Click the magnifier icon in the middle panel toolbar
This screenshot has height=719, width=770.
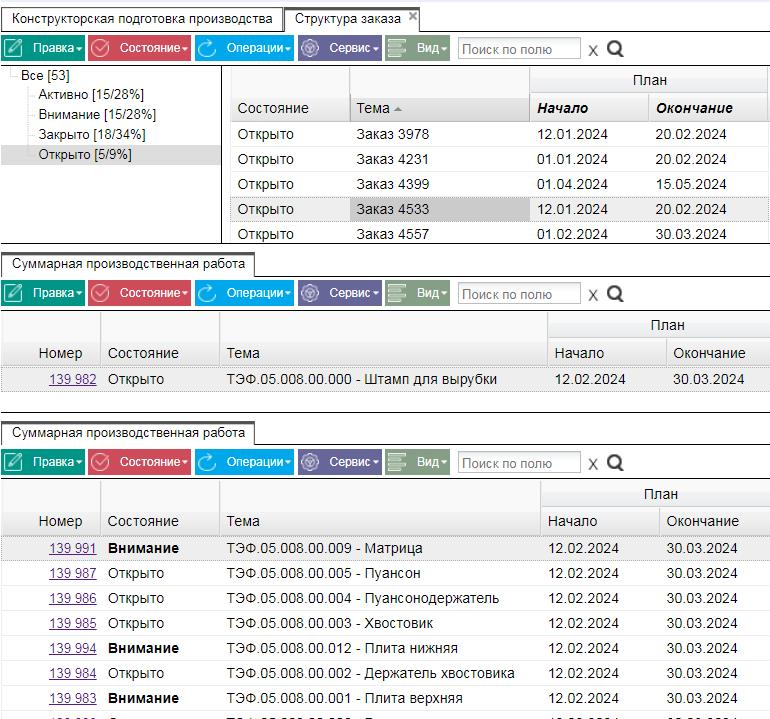coord(615,294)
